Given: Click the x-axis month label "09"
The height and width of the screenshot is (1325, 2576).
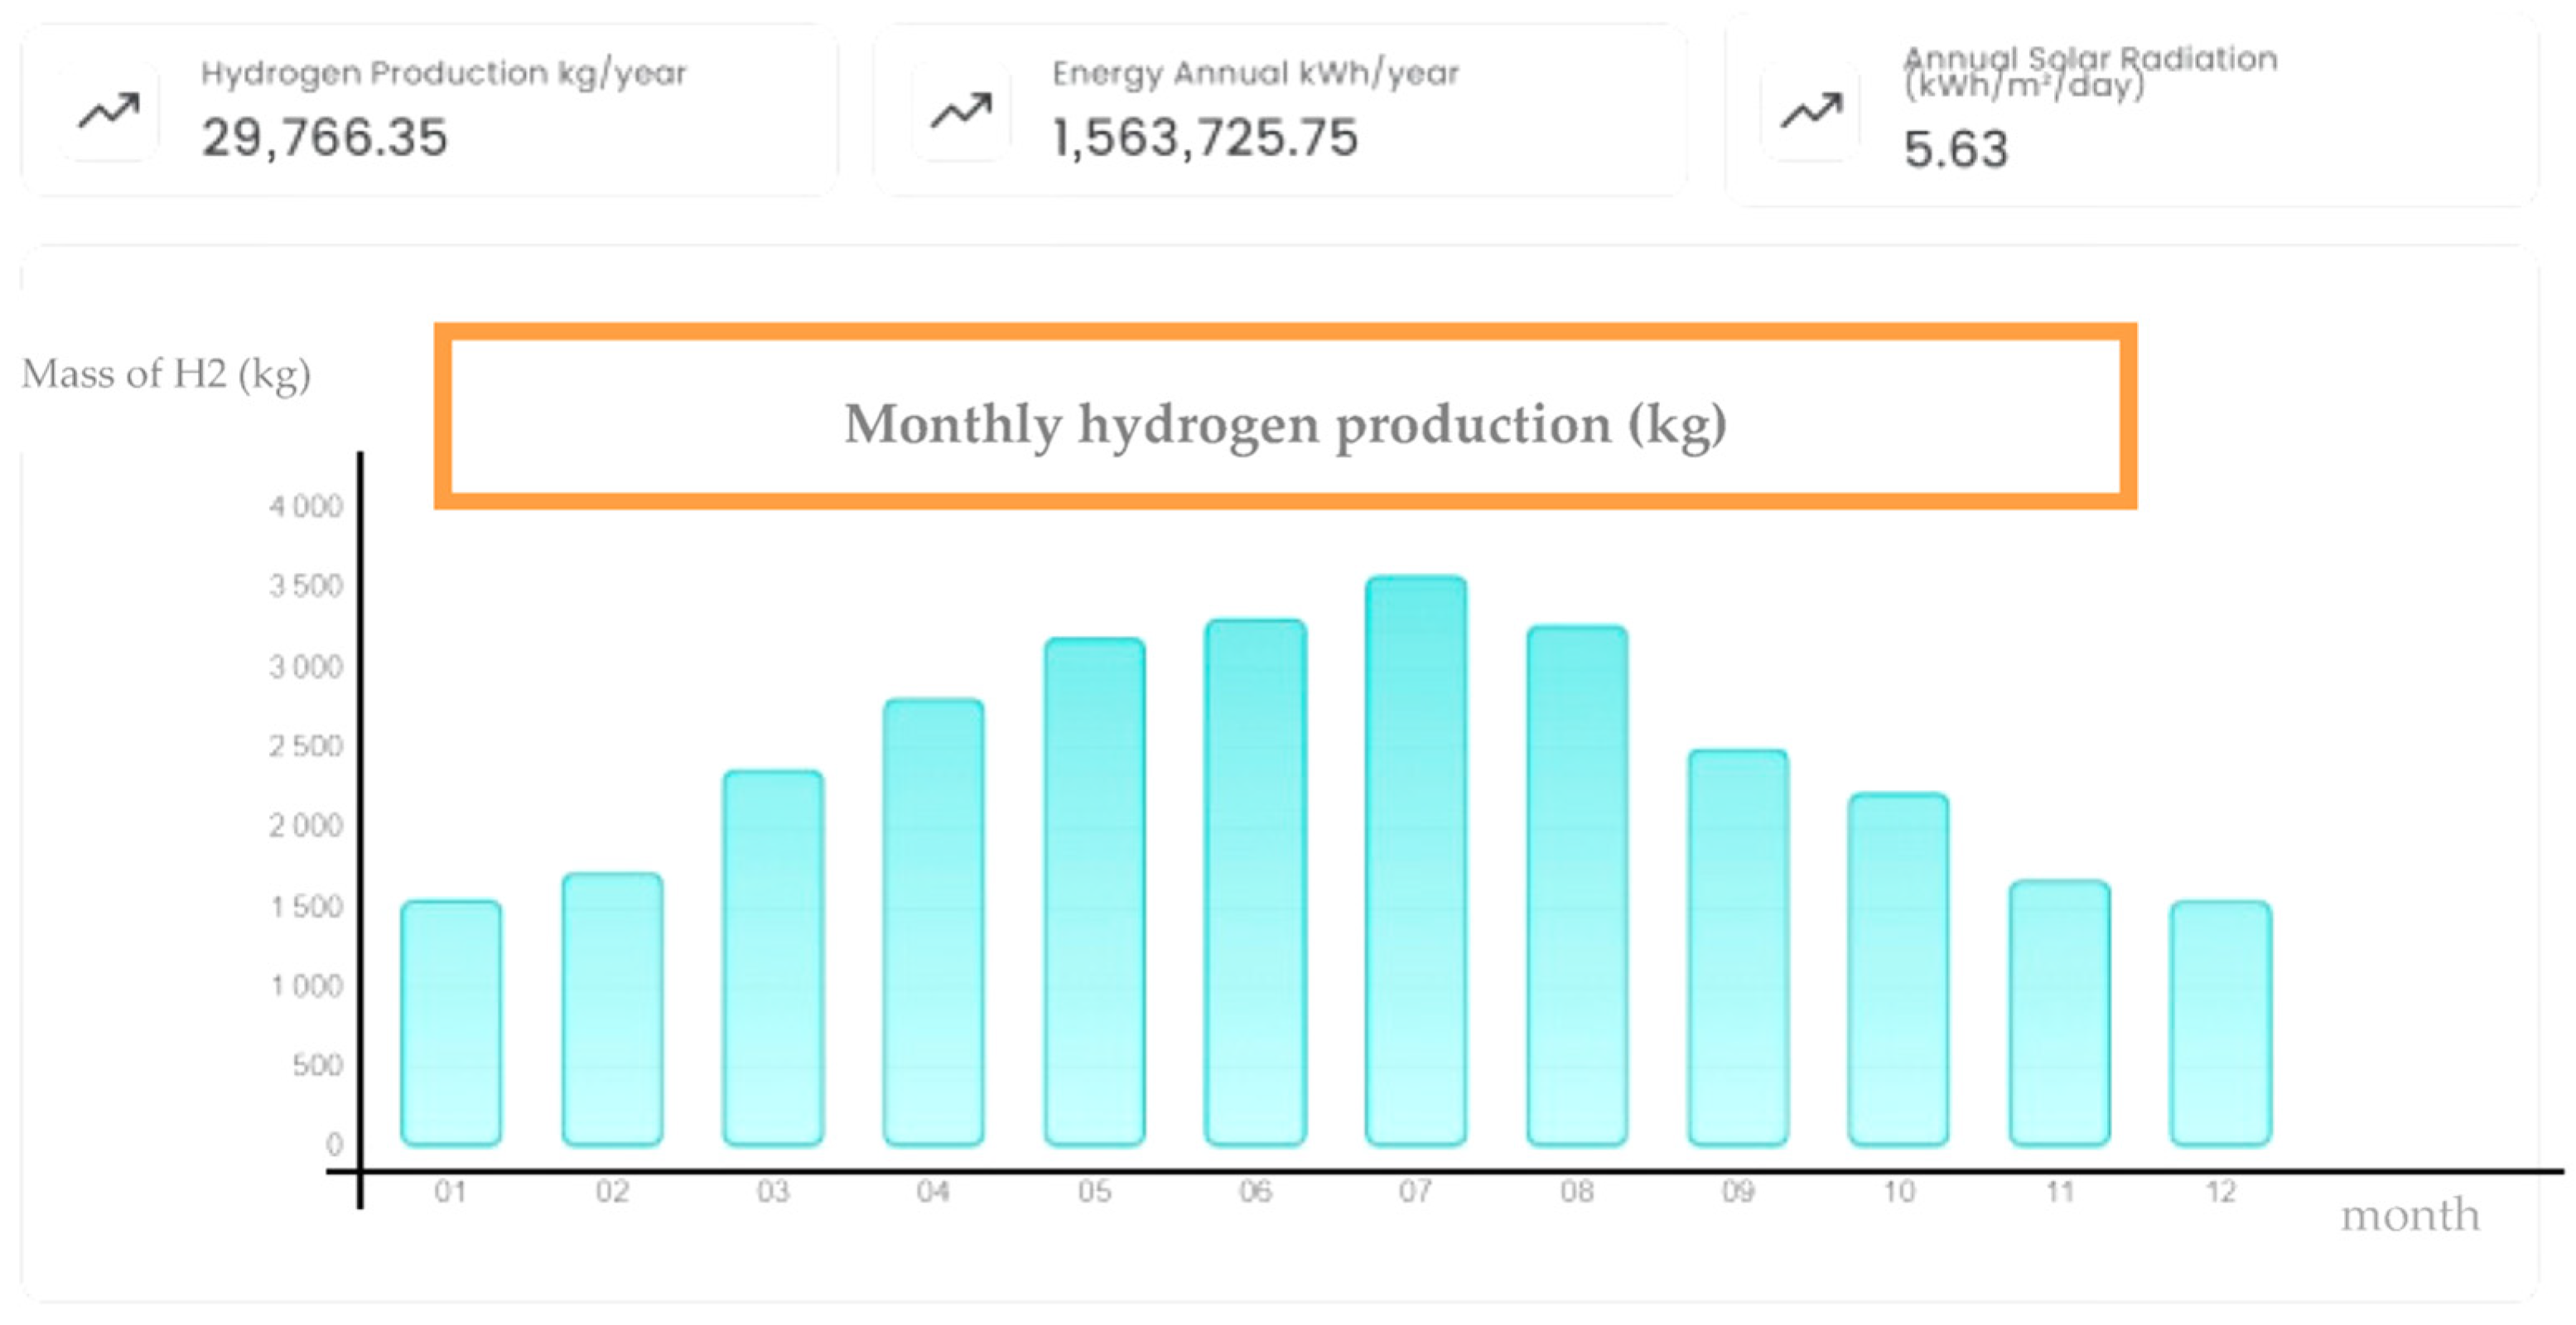Looking at the screenshot, I should [x=1738, y=1192].
